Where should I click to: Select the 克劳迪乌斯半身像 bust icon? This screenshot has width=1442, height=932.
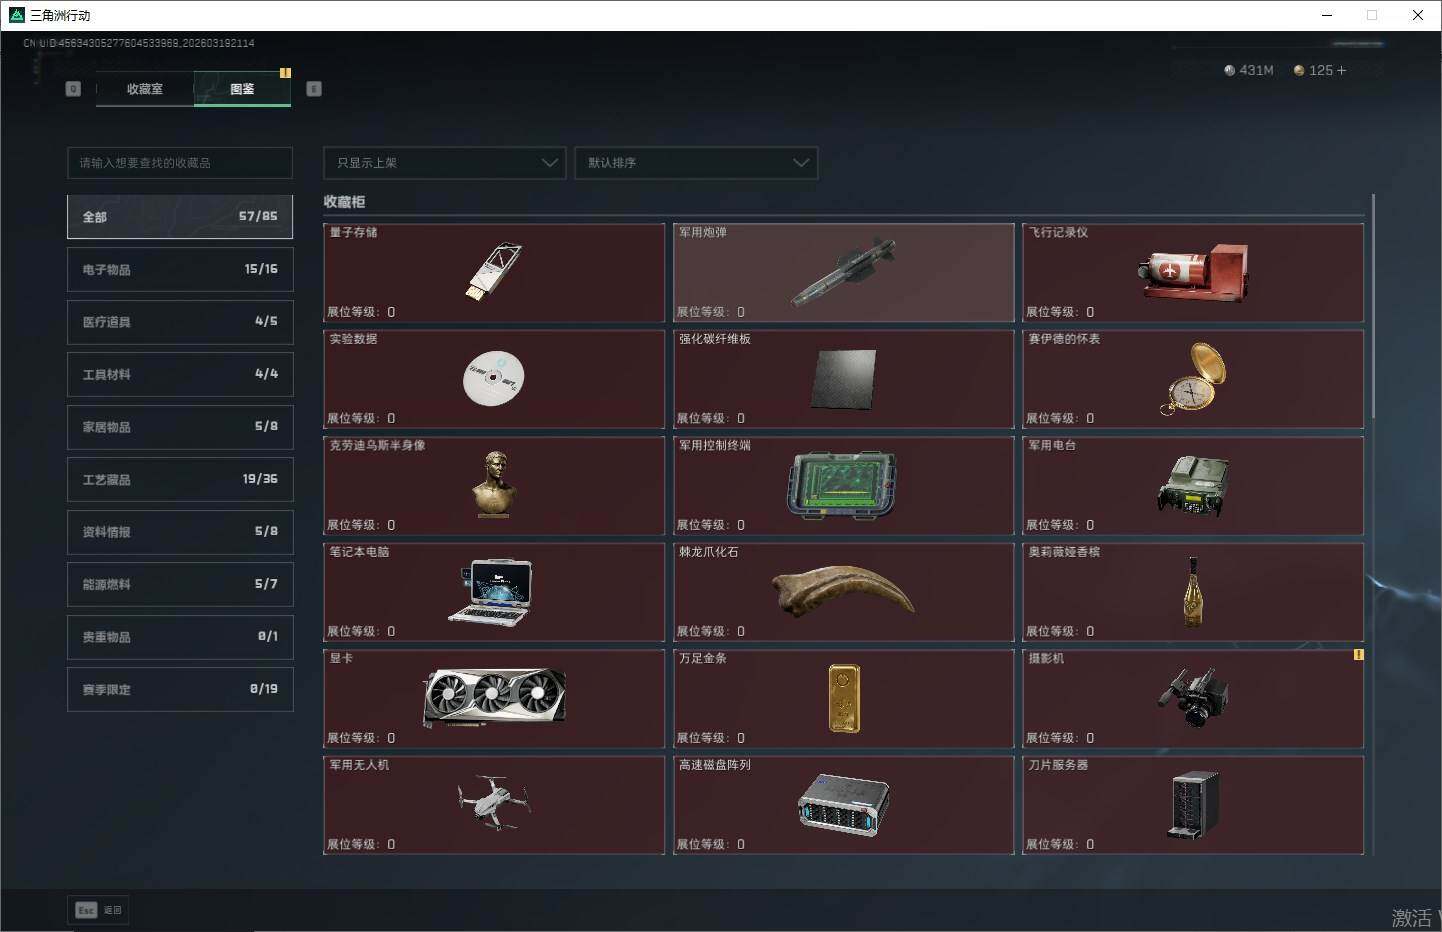coord(494,484)
